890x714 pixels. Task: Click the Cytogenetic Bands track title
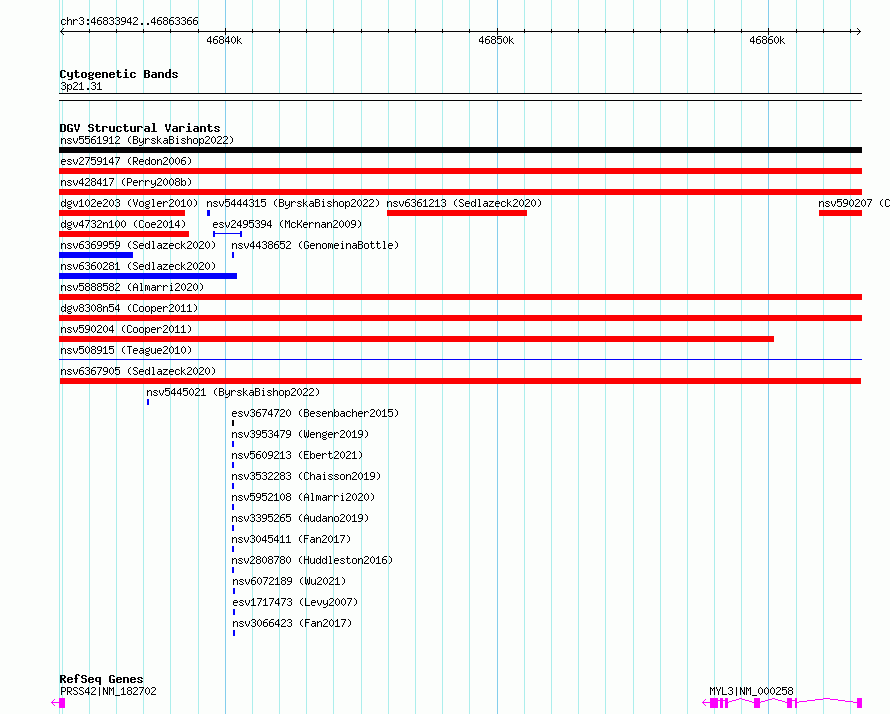coord(119,74)
